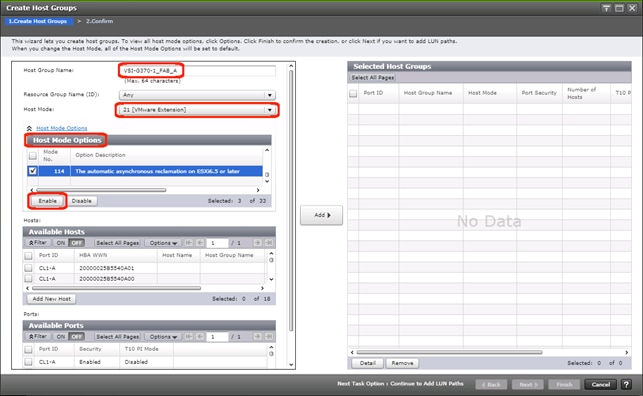
Task: Go to first page in Available Hosts
Action: coord(189,243)
